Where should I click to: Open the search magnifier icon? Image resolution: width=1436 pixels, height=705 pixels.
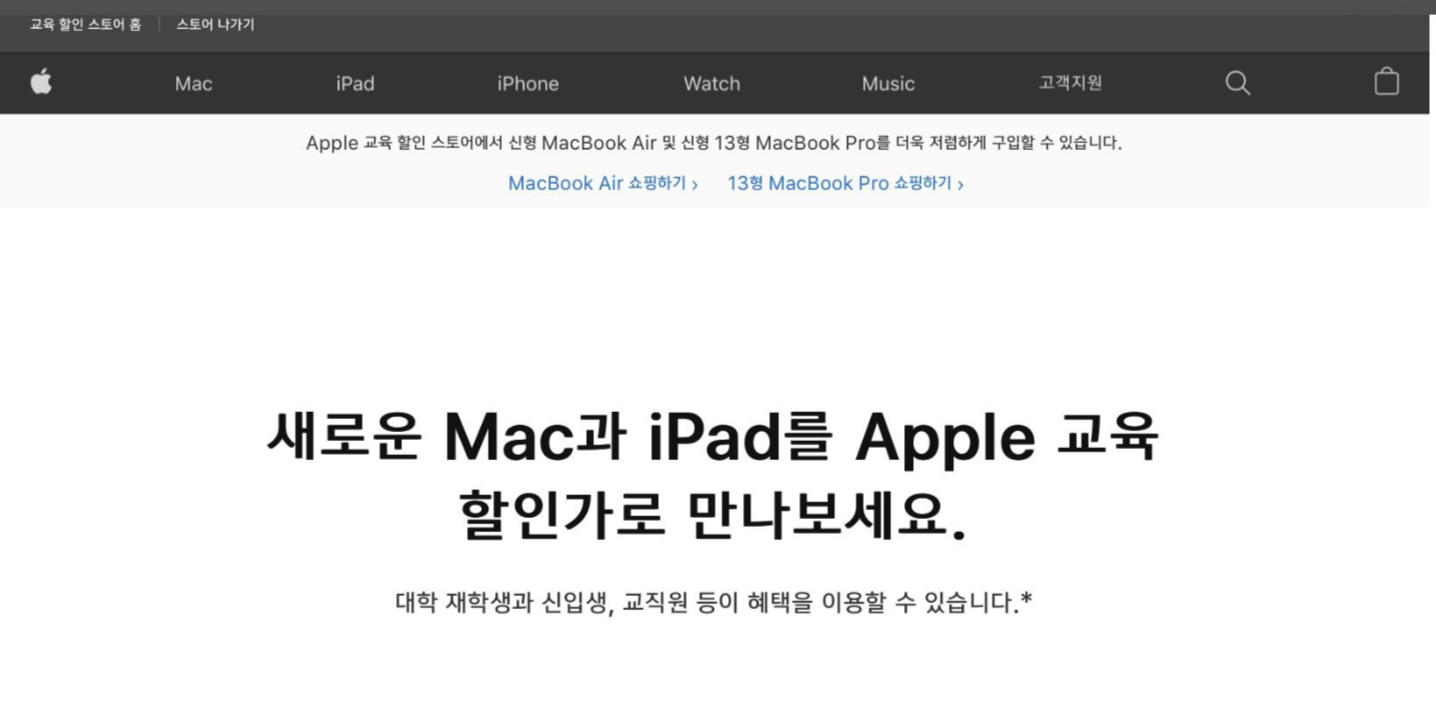tap(1238, 83)
